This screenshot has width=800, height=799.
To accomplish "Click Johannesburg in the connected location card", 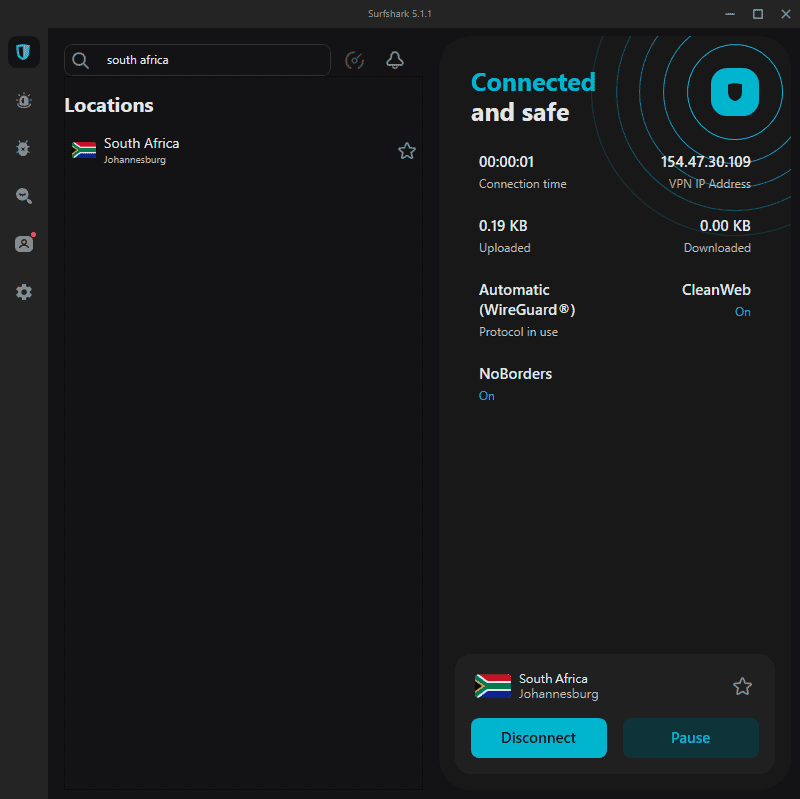I will (559, 694).
